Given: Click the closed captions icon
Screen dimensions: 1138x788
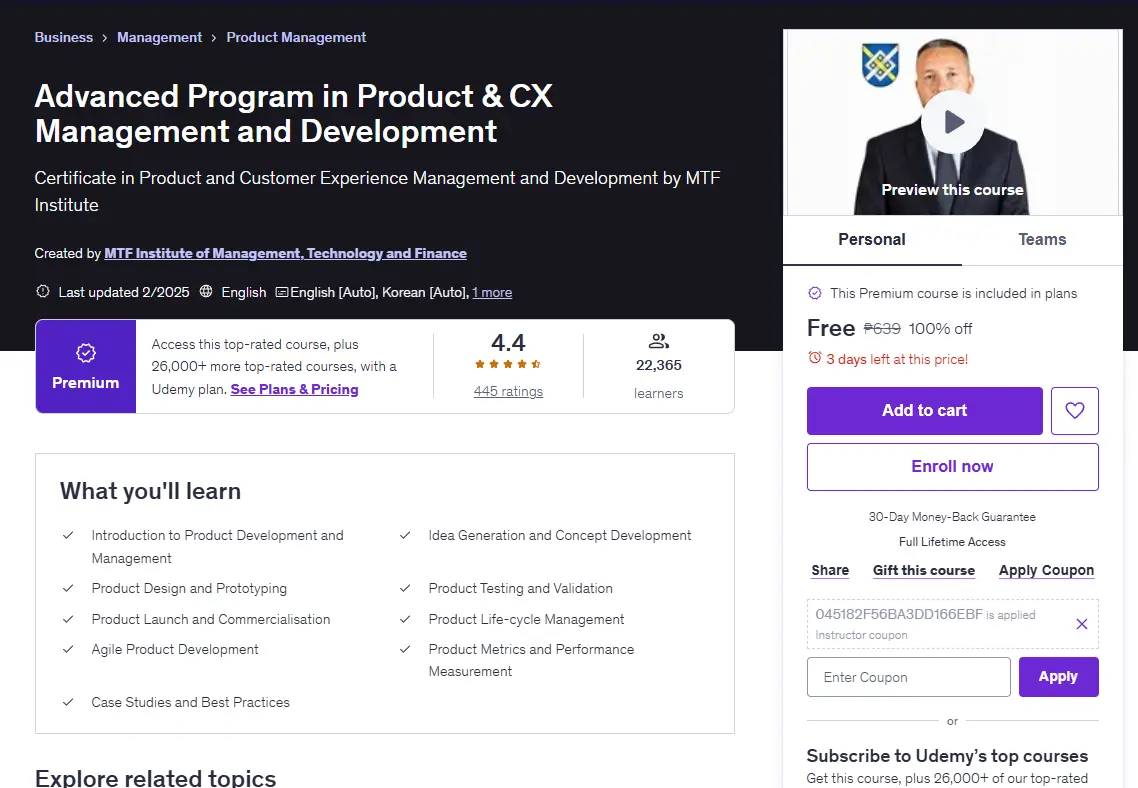Looking at the screenshot, I should pos(282,292).
